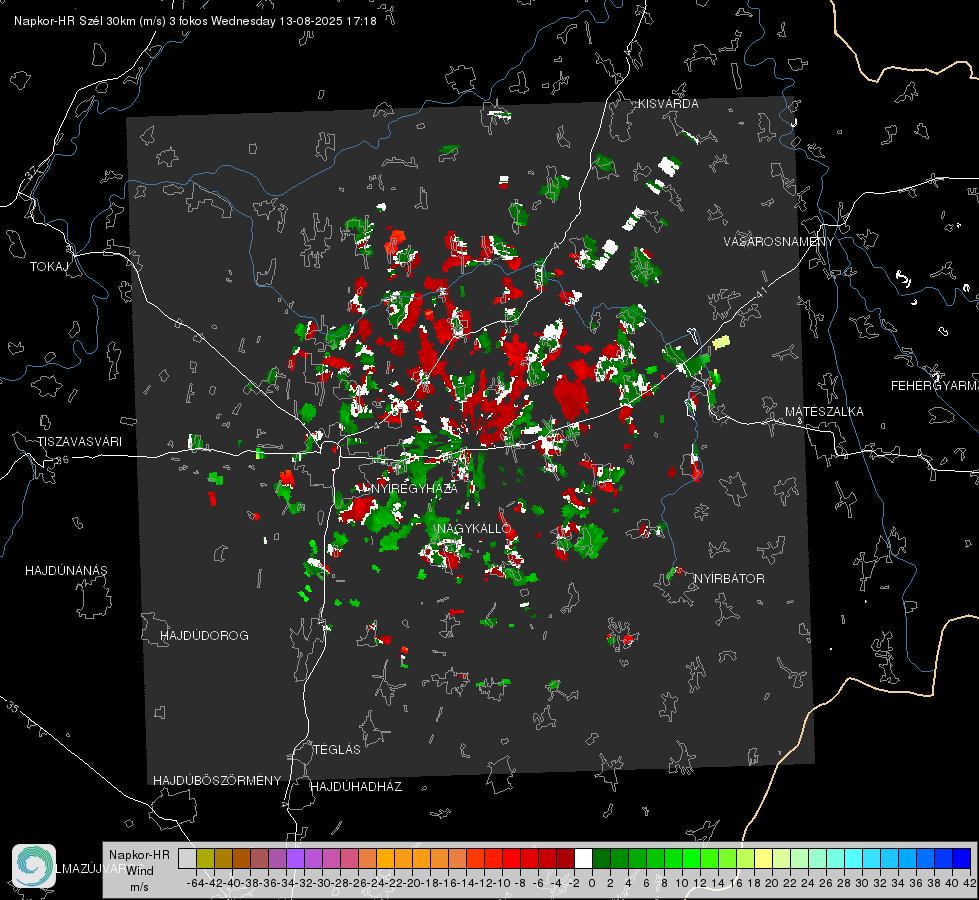Select the NYÍRBÁTOR town label

pos(729,578)
